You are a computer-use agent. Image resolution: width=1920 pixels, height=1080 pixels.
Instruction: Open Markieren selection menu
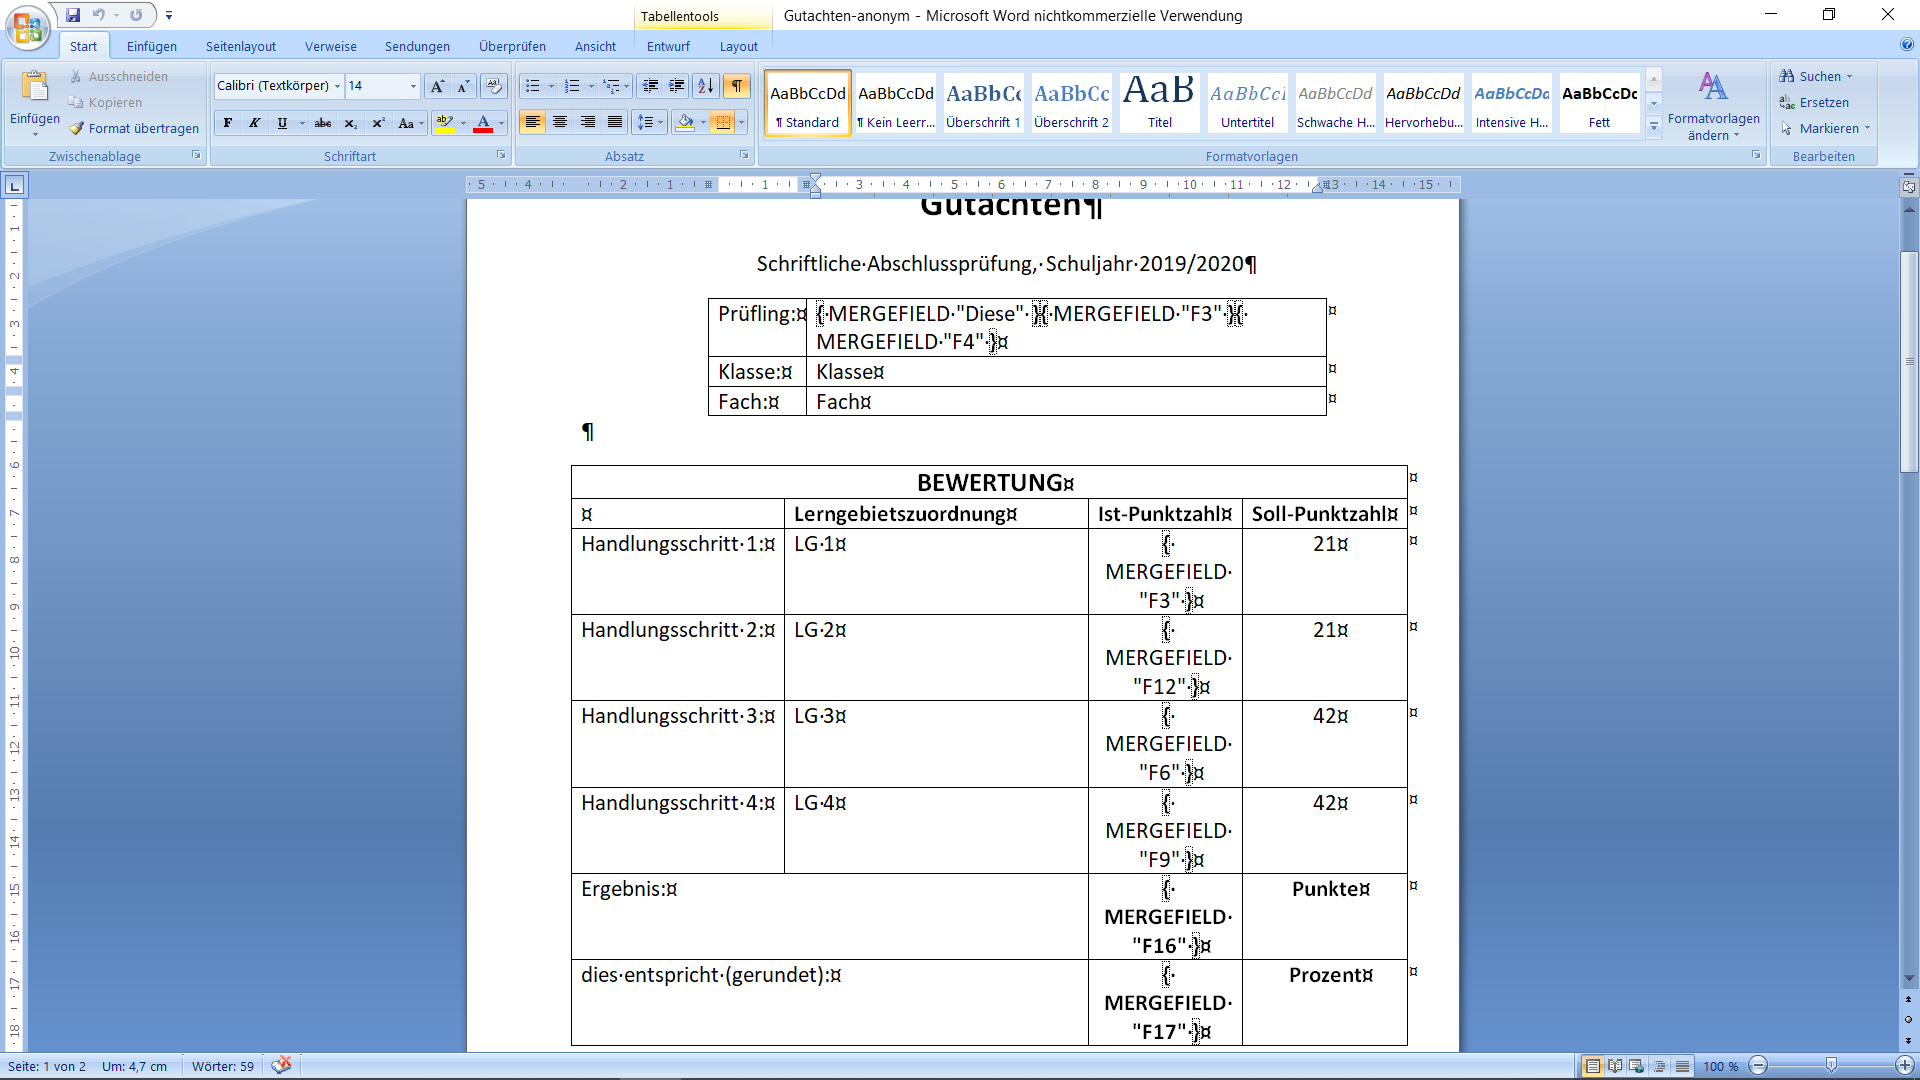tap(1825, 128)
